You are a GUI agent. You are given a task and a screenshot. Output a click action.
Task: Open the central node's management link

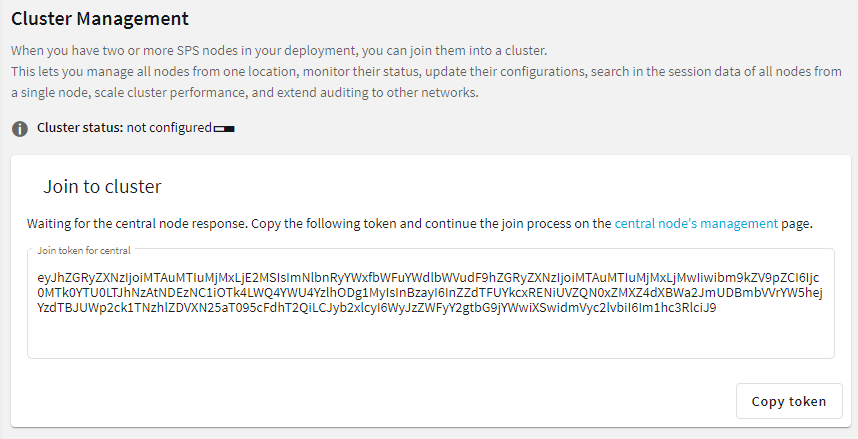(696, 223)
